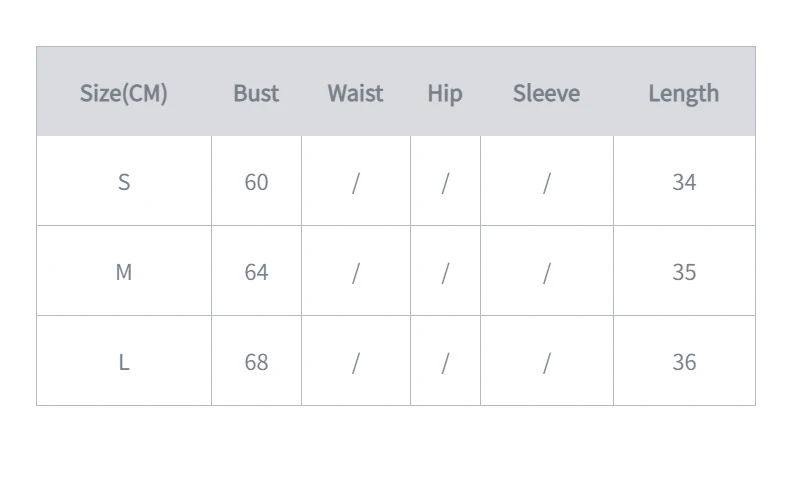The width and height of the screenshot is (800, 500).
Task: Click the Size(CM) column header
Action: pyautogui.click(x=123, y=93)
